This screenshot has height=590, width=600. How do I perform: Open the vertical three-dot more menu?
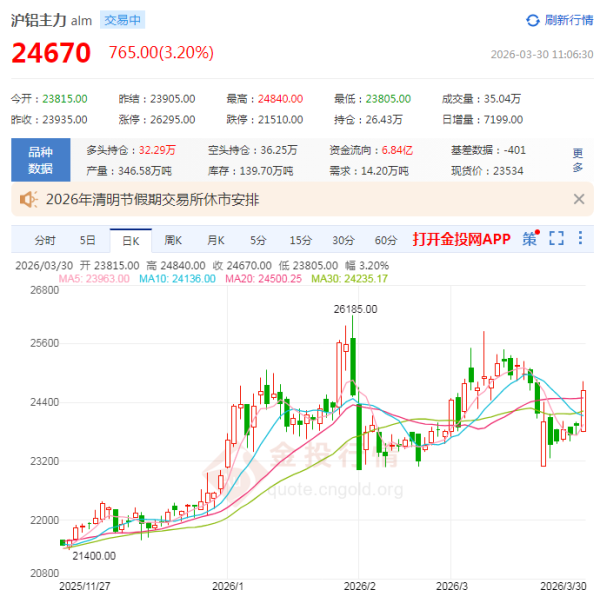[x=580, y=238]
